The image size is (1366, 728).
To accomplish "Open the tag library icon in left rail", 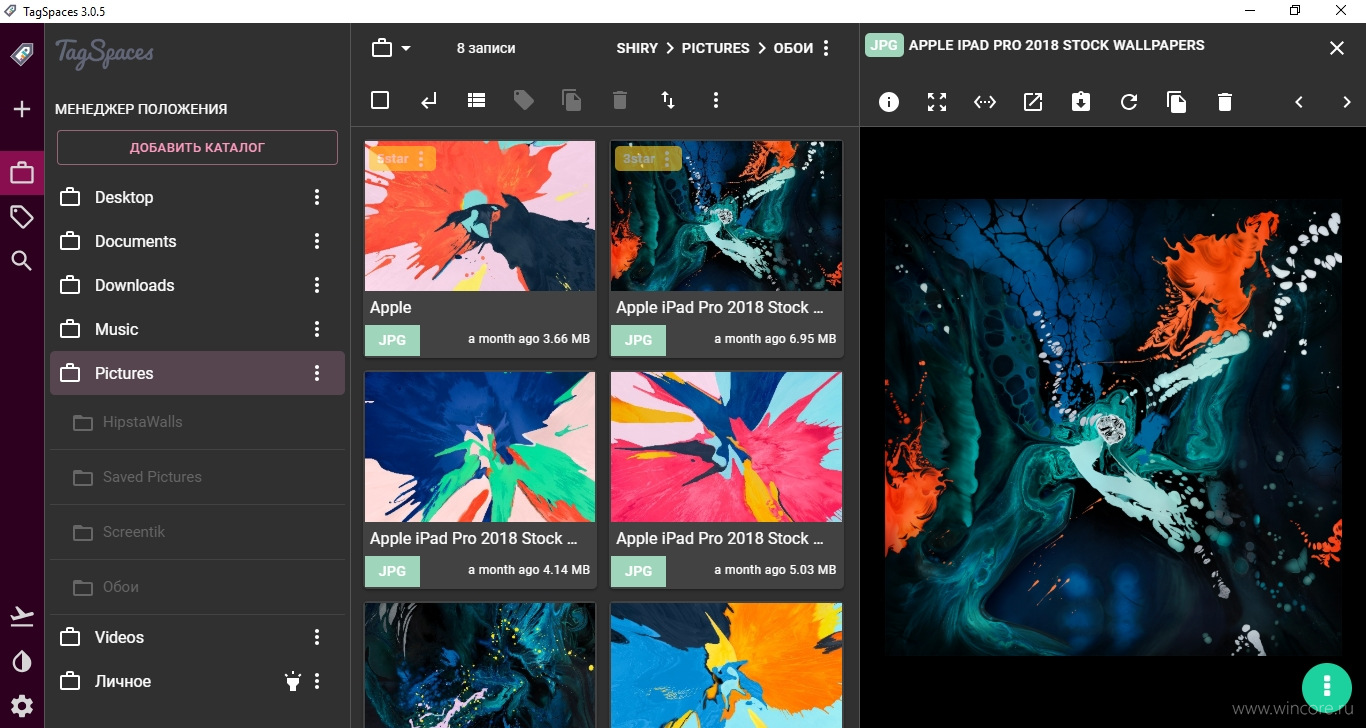I will coord(21,217).
